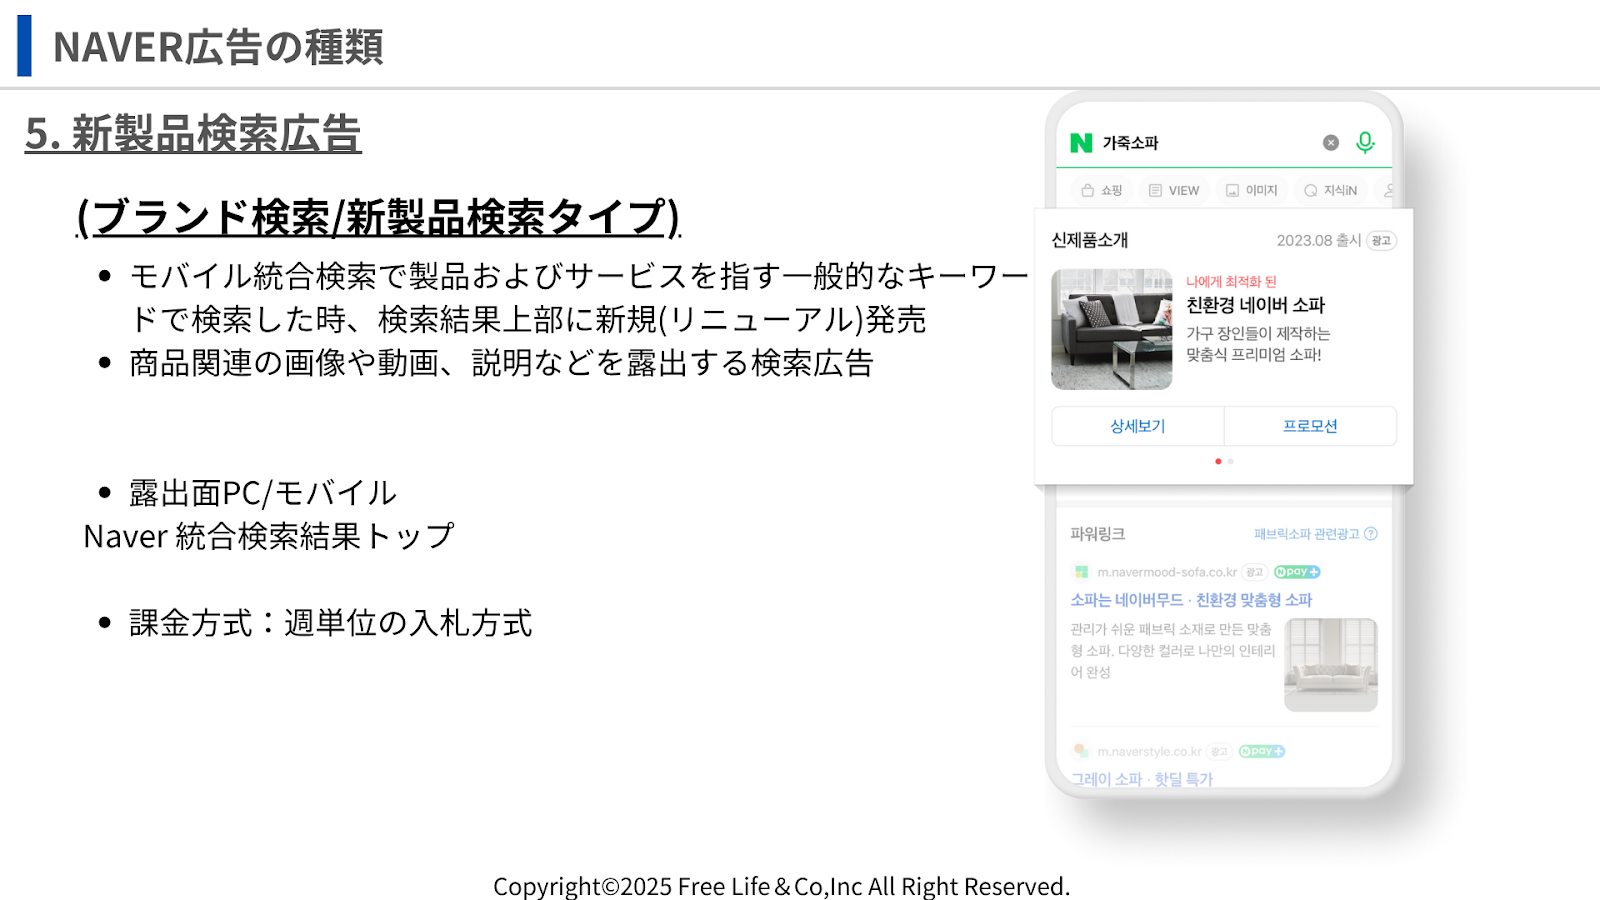The width and height of the screenshot is (1600, 900).
Task: Tap the green microphone voice search icon
Action: tap(1365, 143)
